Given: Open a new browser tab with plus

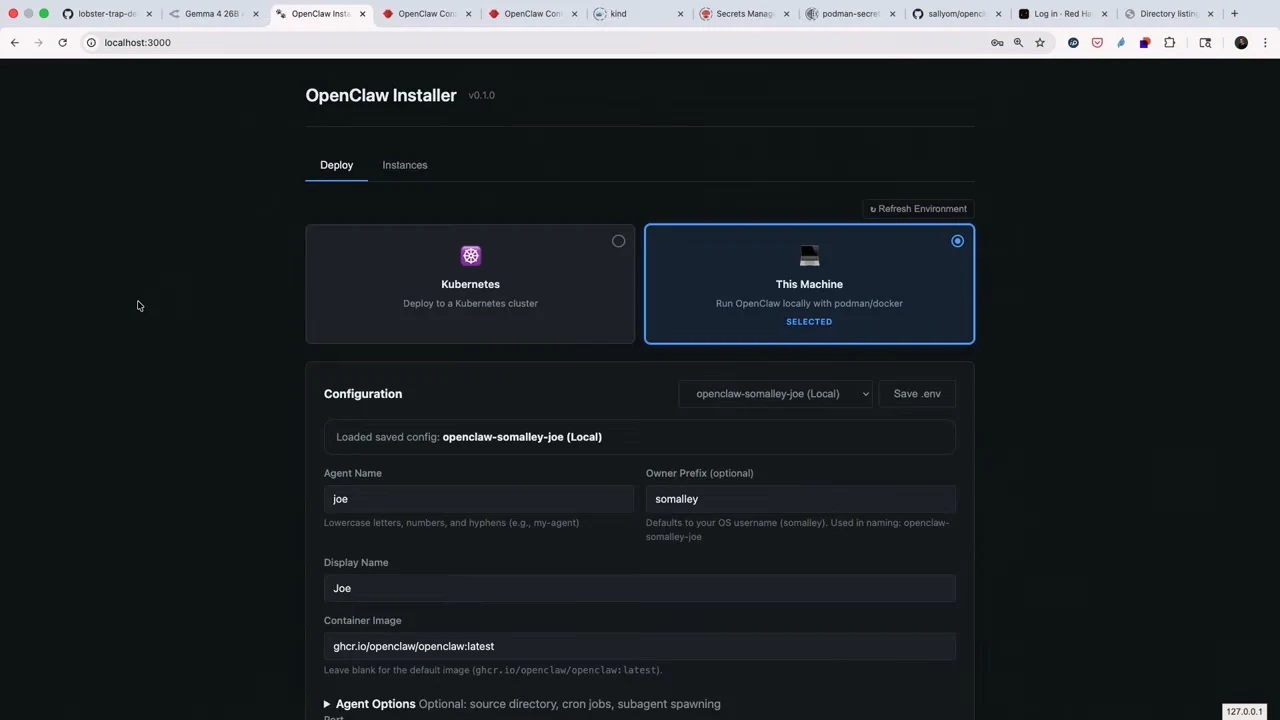Looking at the screenshot, I should 1234,14.
